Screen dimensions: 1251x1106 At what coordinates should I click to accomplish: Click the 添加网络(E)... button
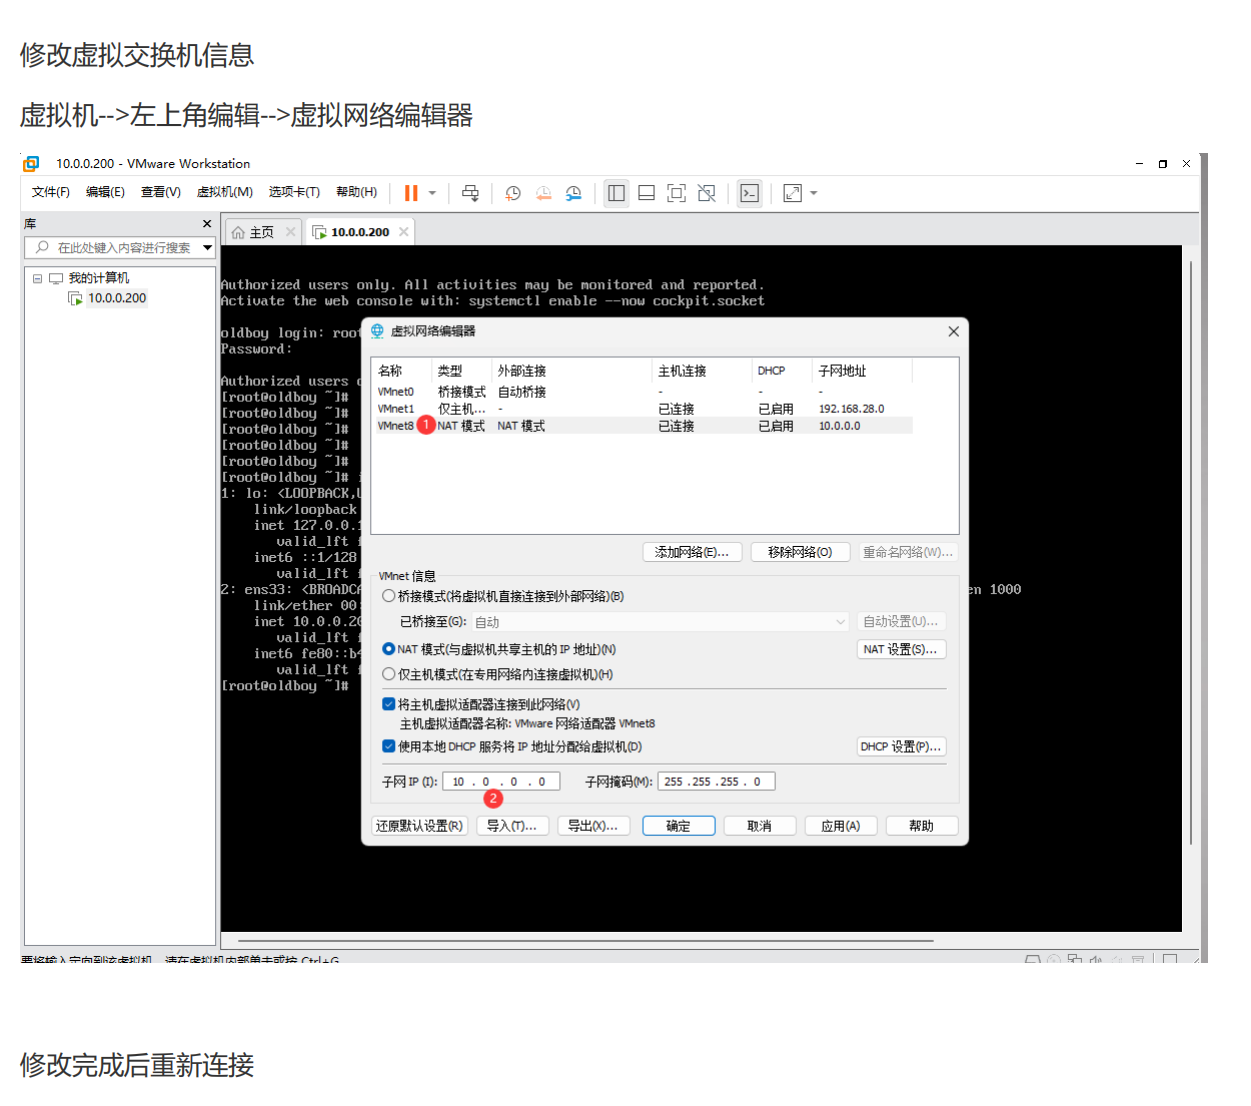pyautogui.click(x=692, y=552)
